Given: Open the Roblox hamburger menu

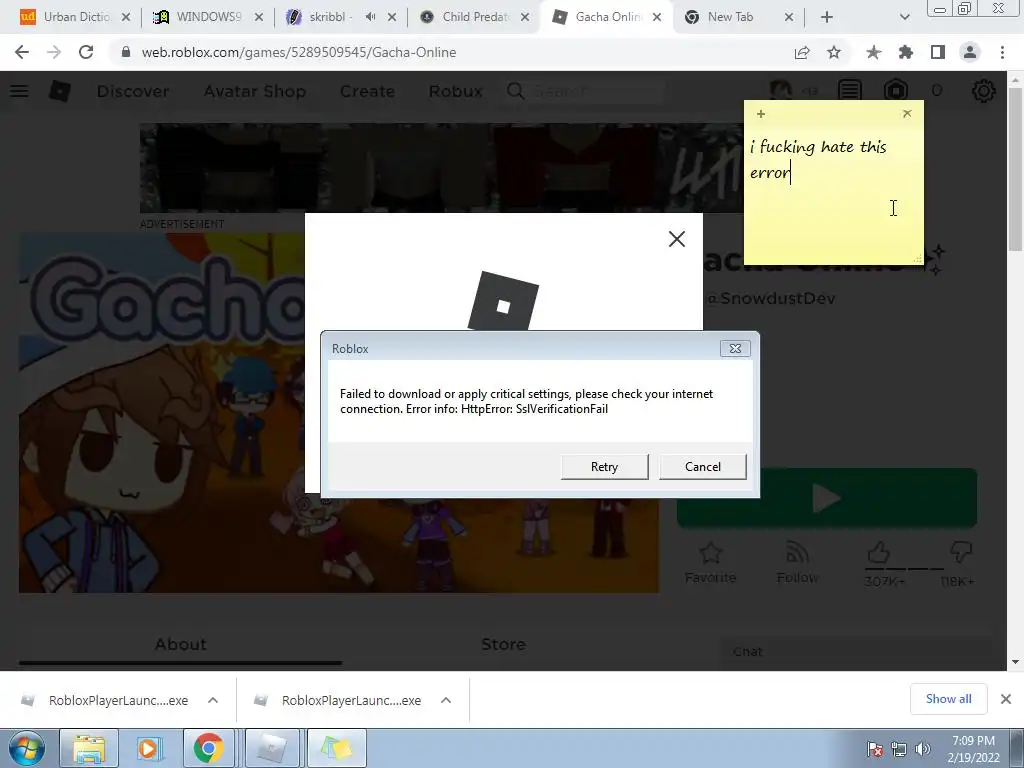Looking at the screenshot, I should [x=19, y=91].
